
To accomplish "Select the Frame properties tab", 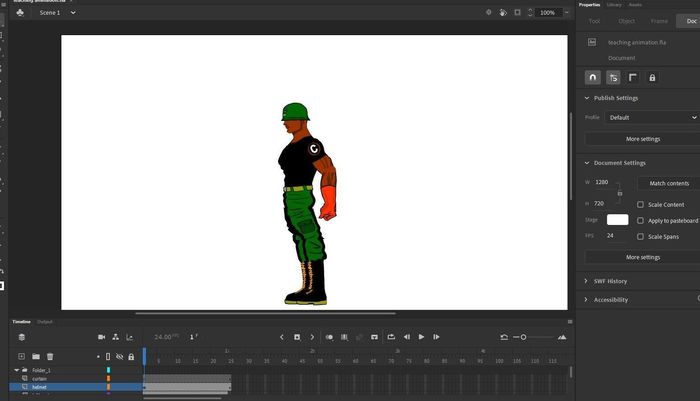I will point(659,21).
